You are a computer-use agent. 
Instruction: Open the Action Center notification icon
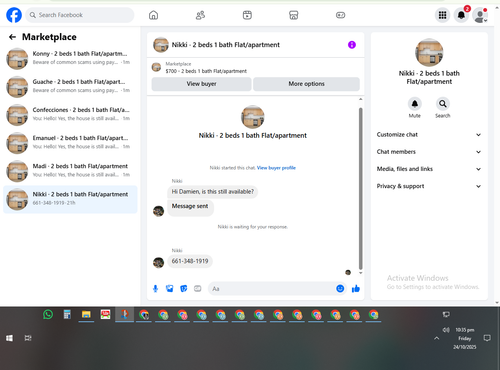(x=487, y=338)
